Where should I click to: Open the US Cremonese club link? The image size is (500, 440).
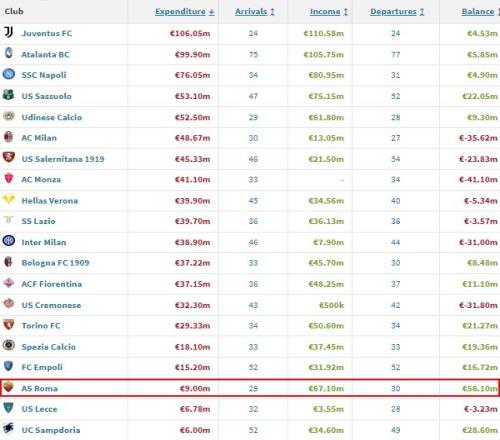click(51, 305)
